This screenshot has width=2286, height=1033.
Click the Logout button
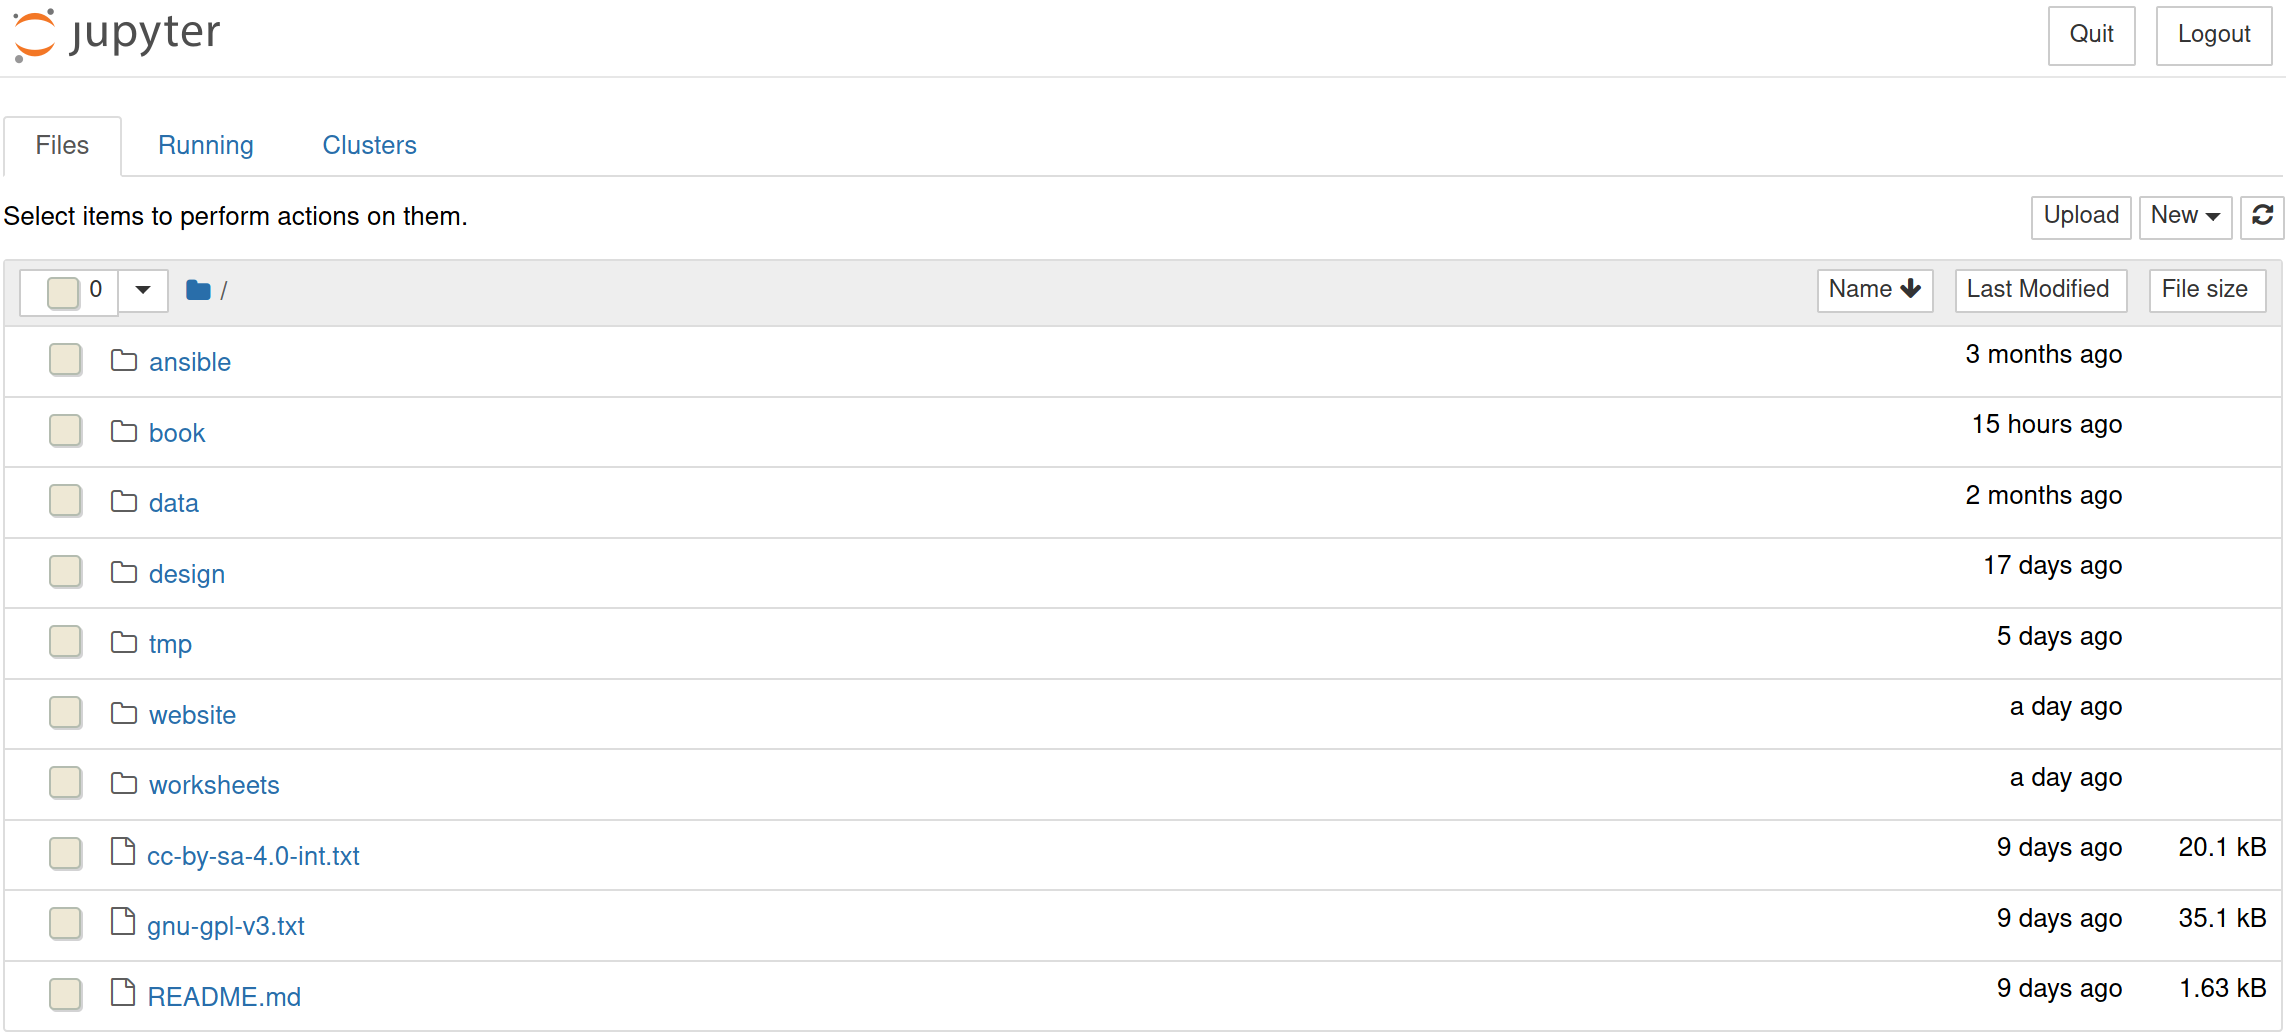pos(2214,35)
